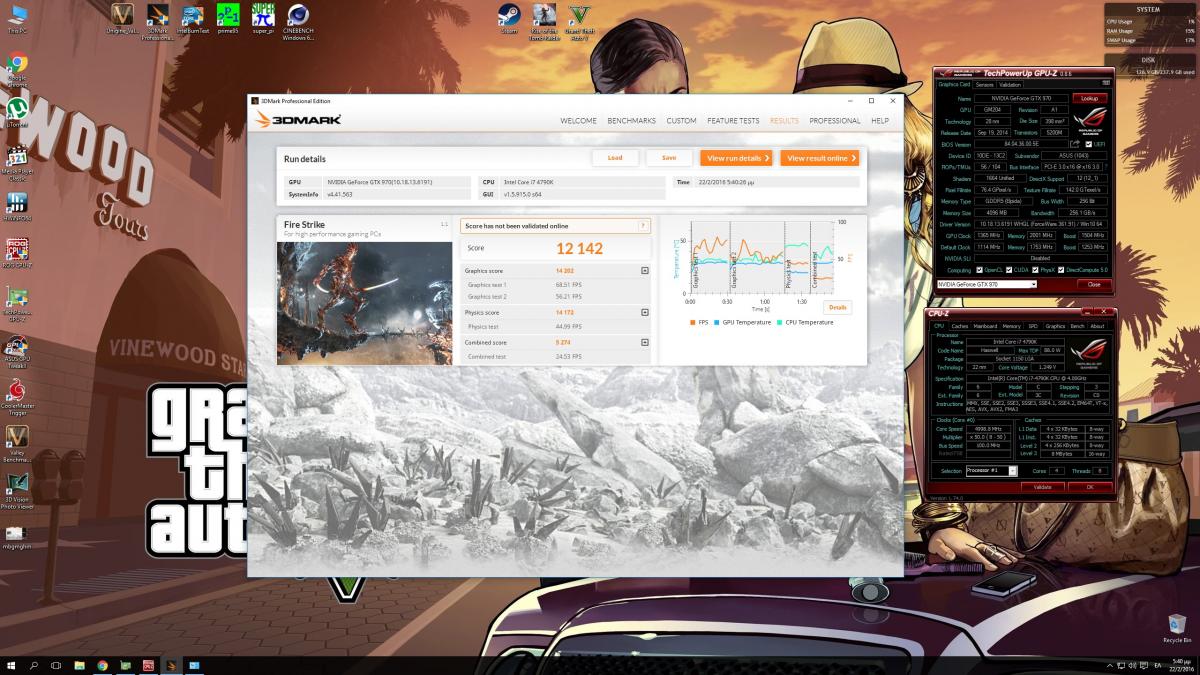This screenshot has height=675, width=1200.
Task: Open Steam desktop shortcut
Action: [508, 18]
